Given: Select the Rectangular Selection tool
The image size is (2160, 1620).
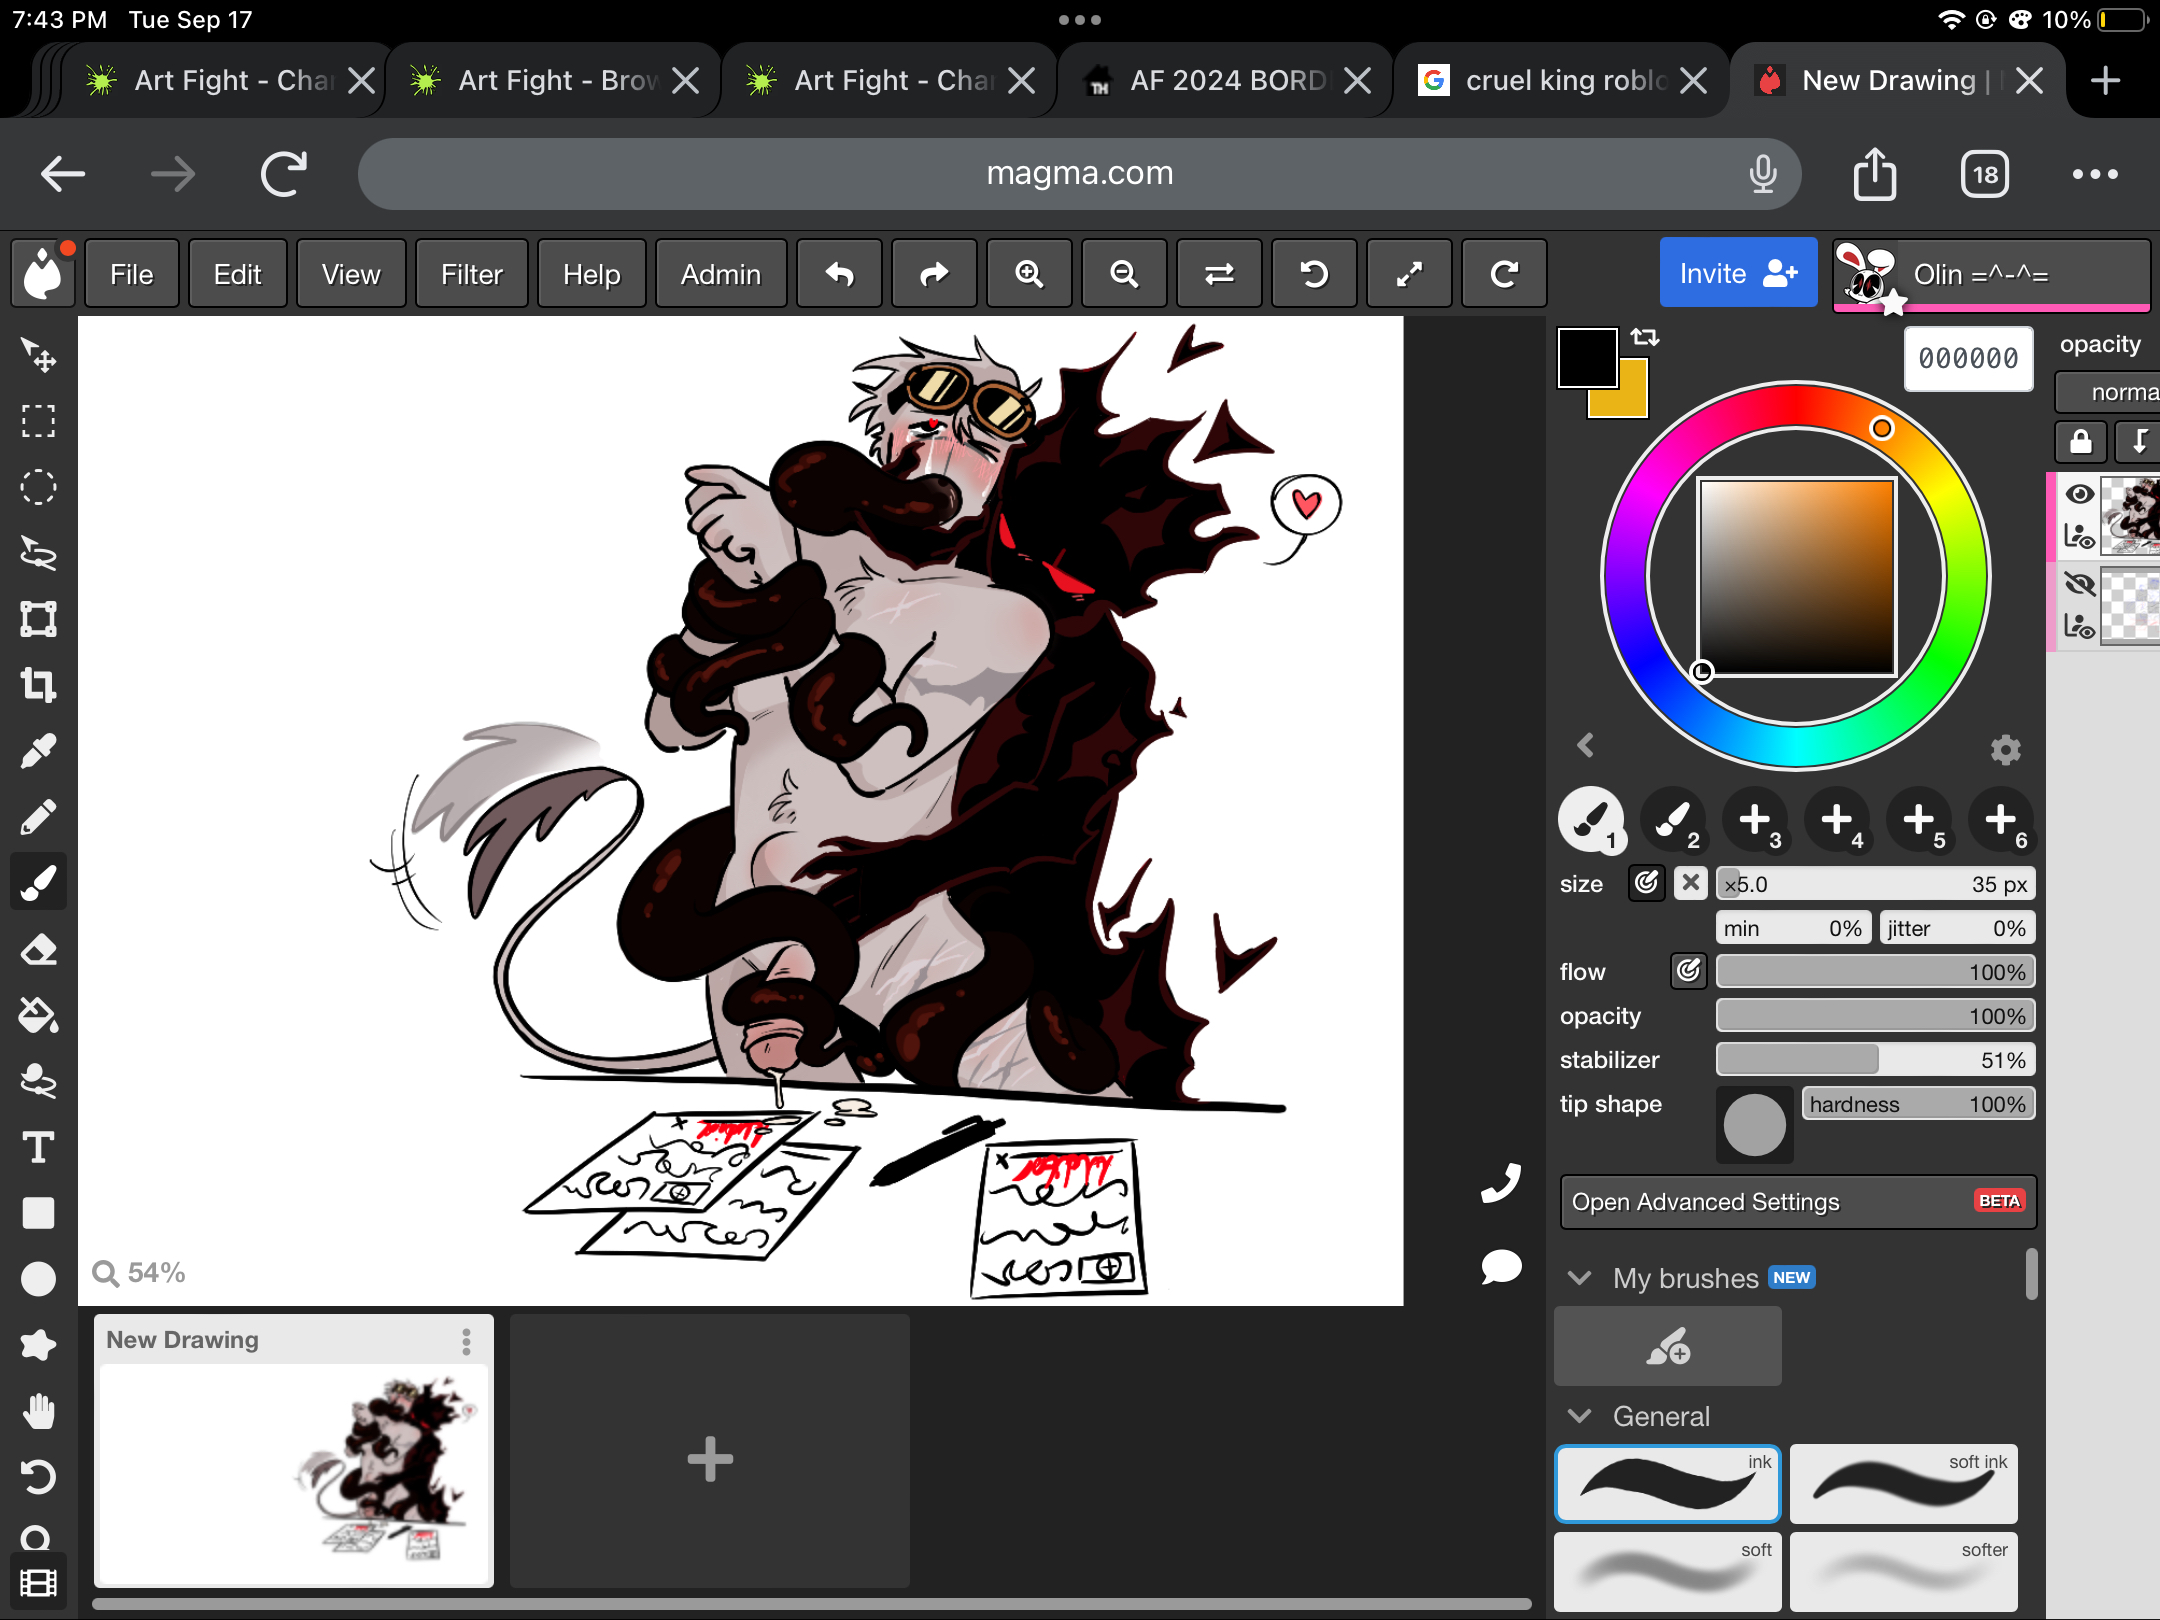Looking at the screenshot, I should click(38, 422).
